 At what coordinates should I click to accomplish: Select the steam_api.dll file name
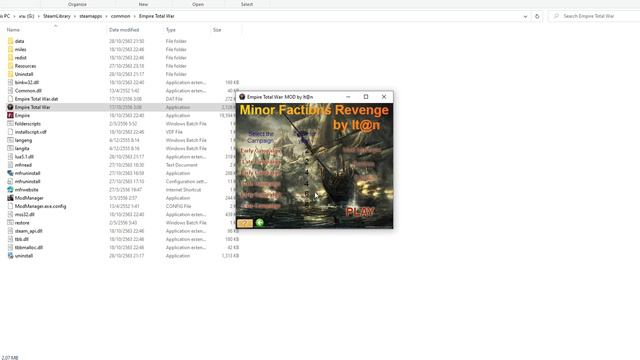click(29, 231)
